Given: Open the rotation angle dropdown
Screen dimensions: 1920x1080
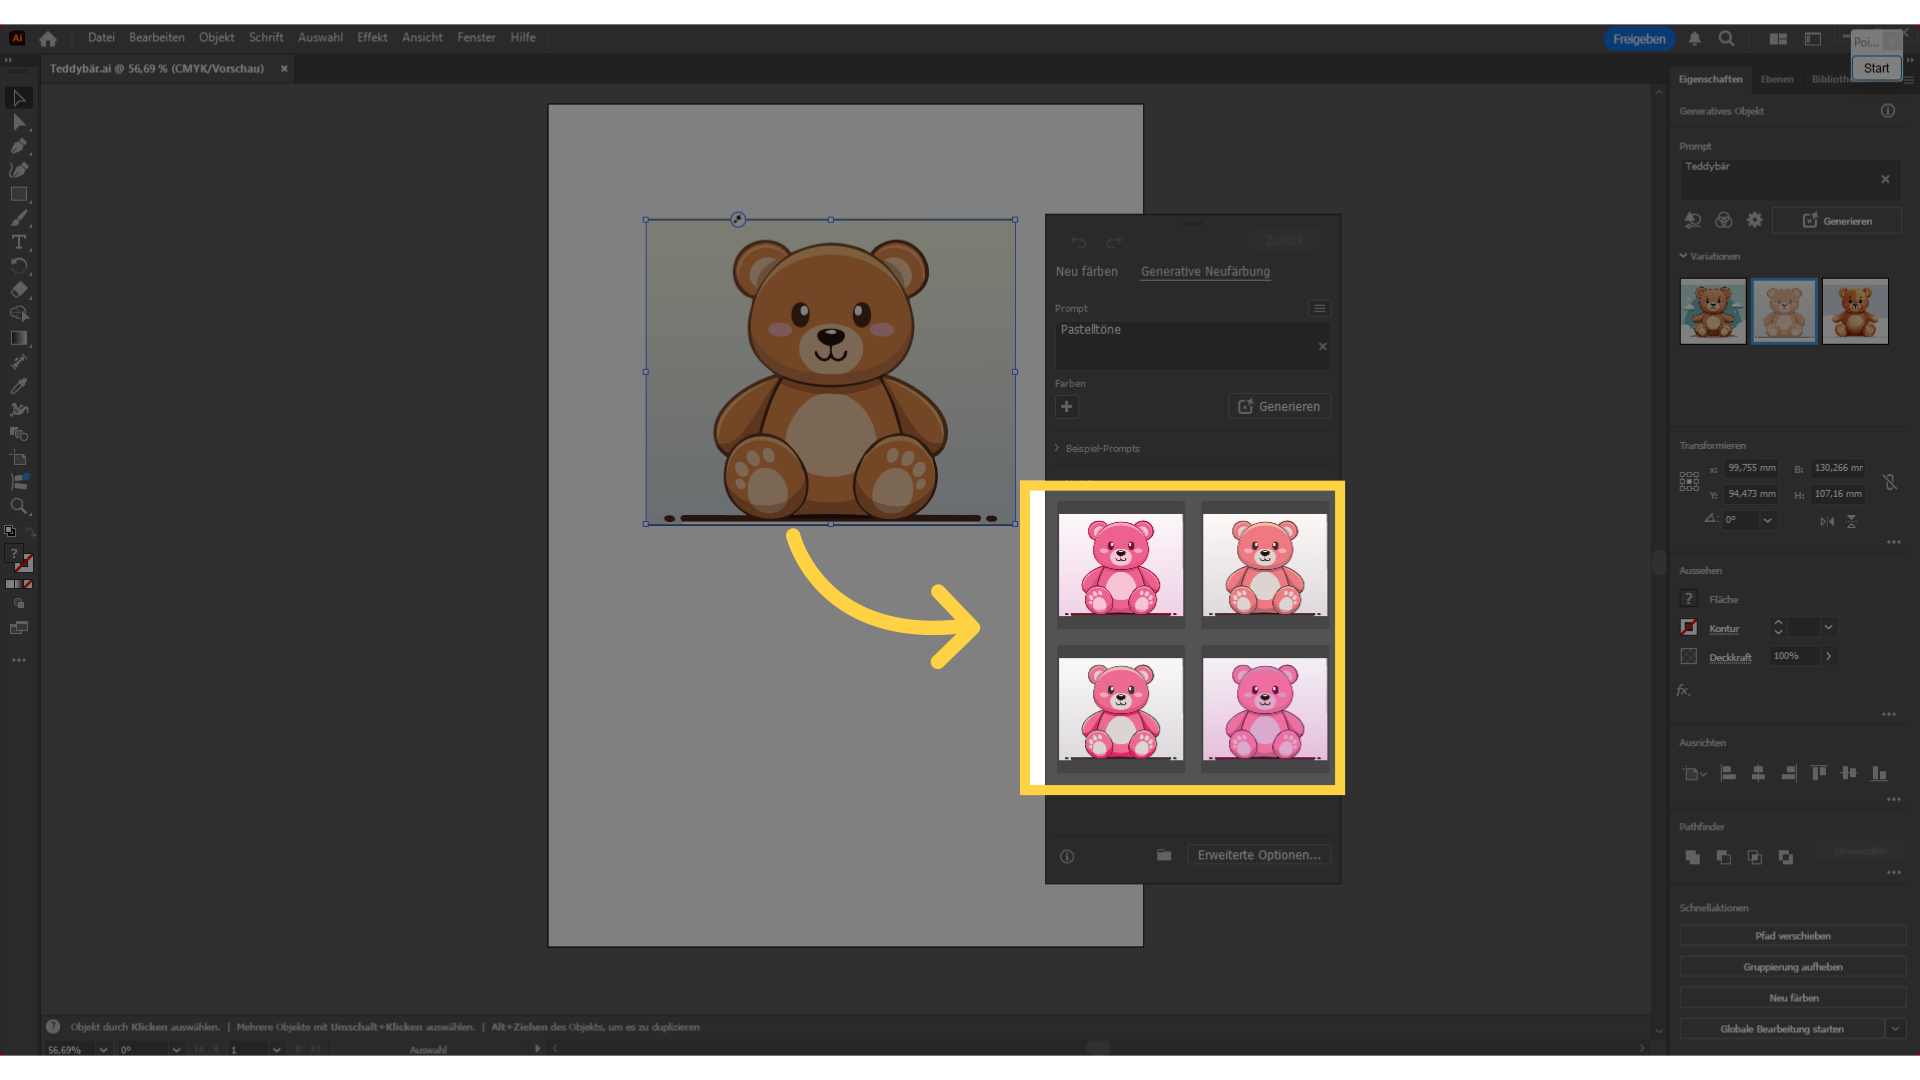Looking at the screenshot, I should click(x=1767, y=520).
